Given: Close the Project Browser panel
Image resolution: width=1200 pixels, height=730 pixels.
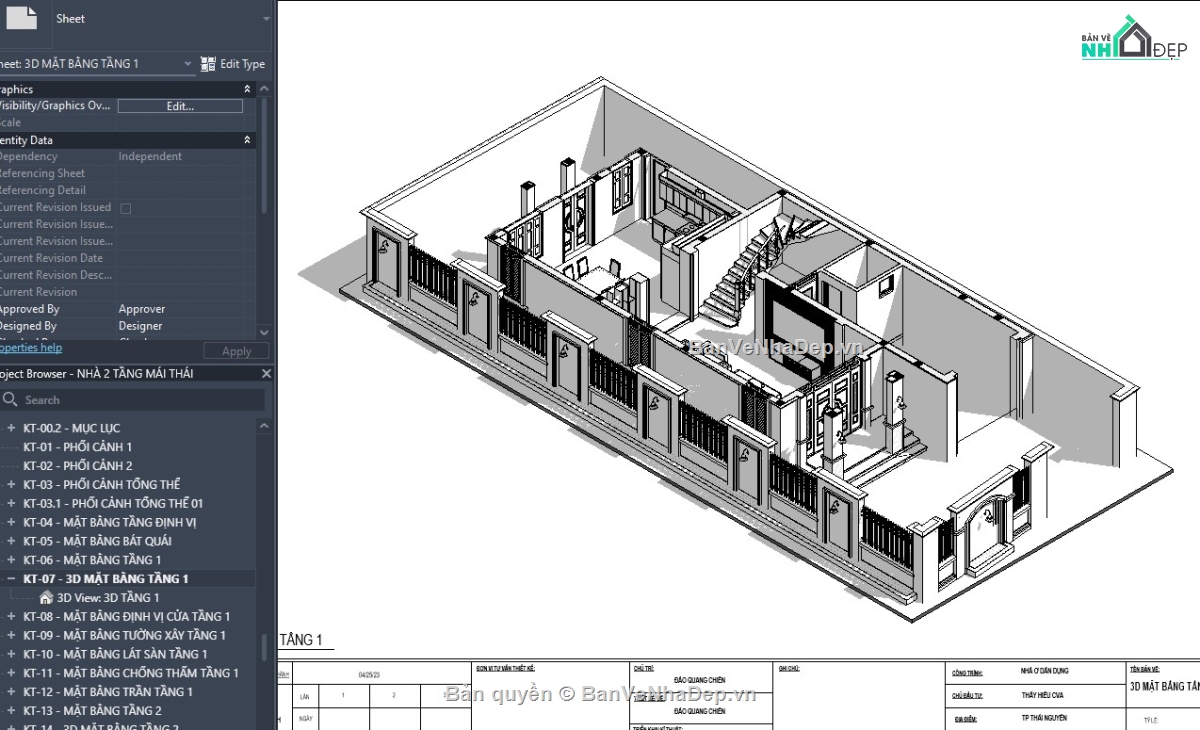Looking at the screenshot, I should pos(266,373).
